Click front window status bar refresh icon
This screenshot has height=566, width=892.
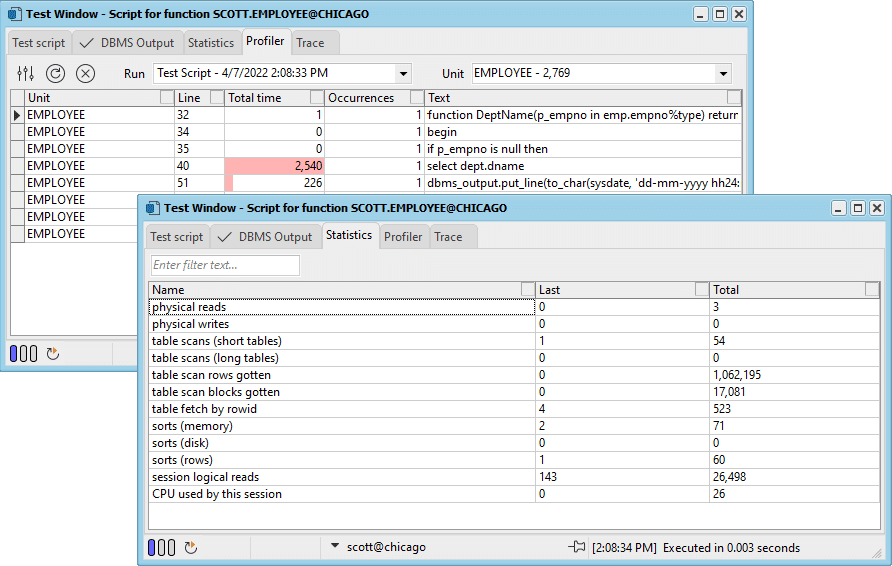[191, 548]
